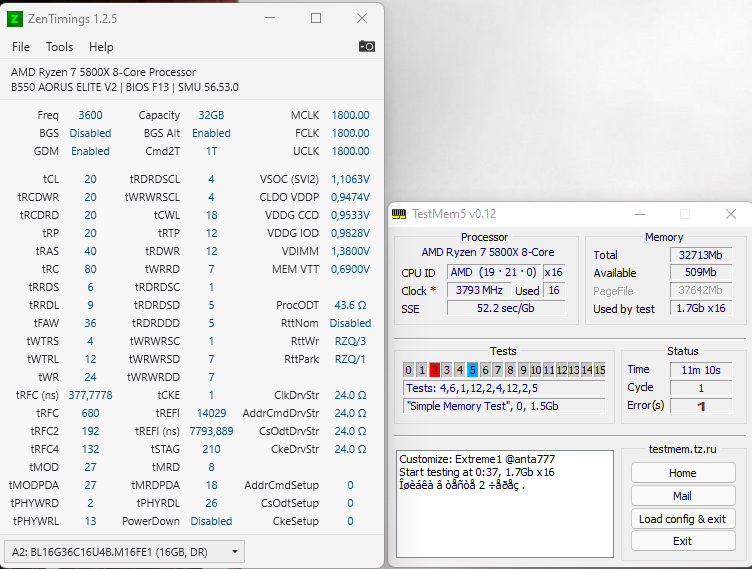Click the FCLK 1800.00 value
This screenshot has height=569, width=752.
[351, 133]
